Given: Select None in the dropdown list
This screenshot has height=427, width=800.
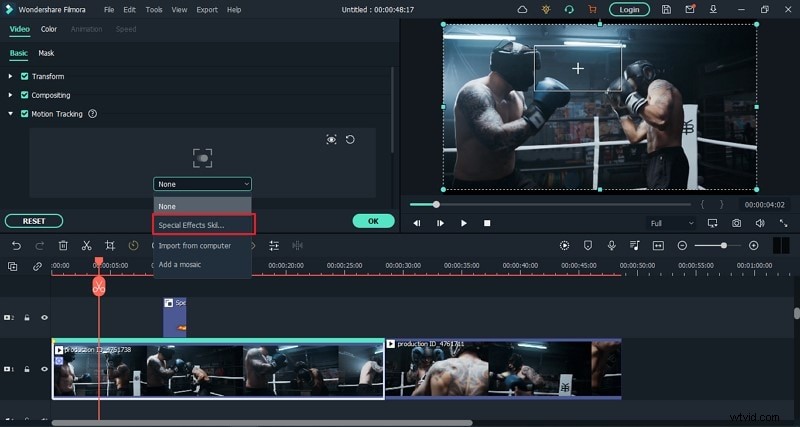Looking at the screenshot, I should point(203,206).
